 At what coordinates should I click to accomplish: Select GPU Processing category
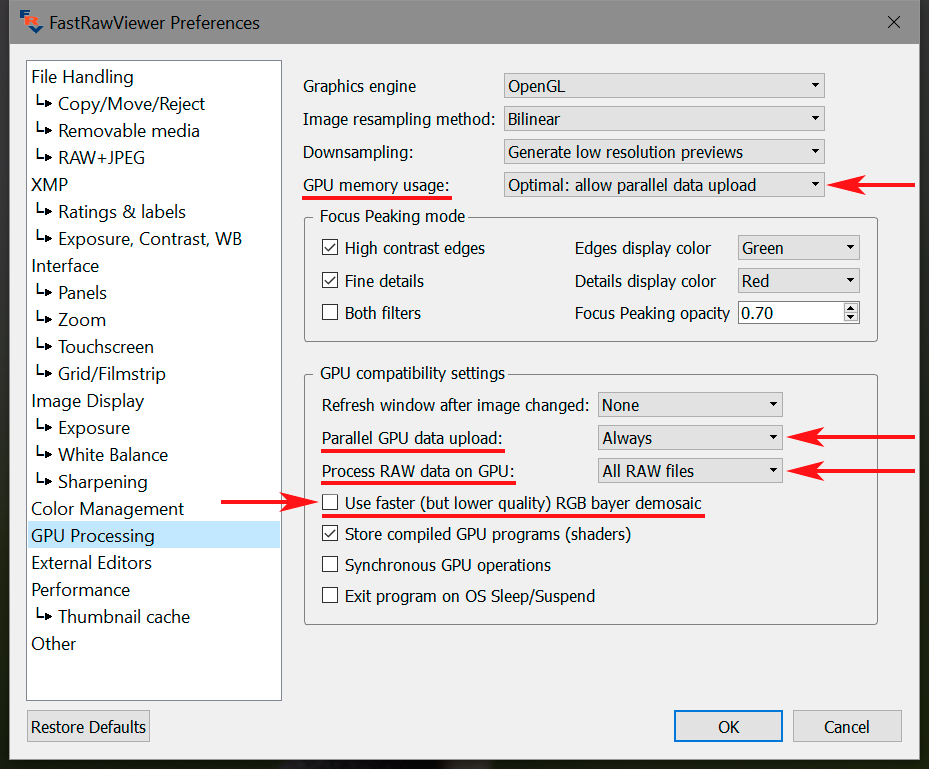tap(153, 536)
